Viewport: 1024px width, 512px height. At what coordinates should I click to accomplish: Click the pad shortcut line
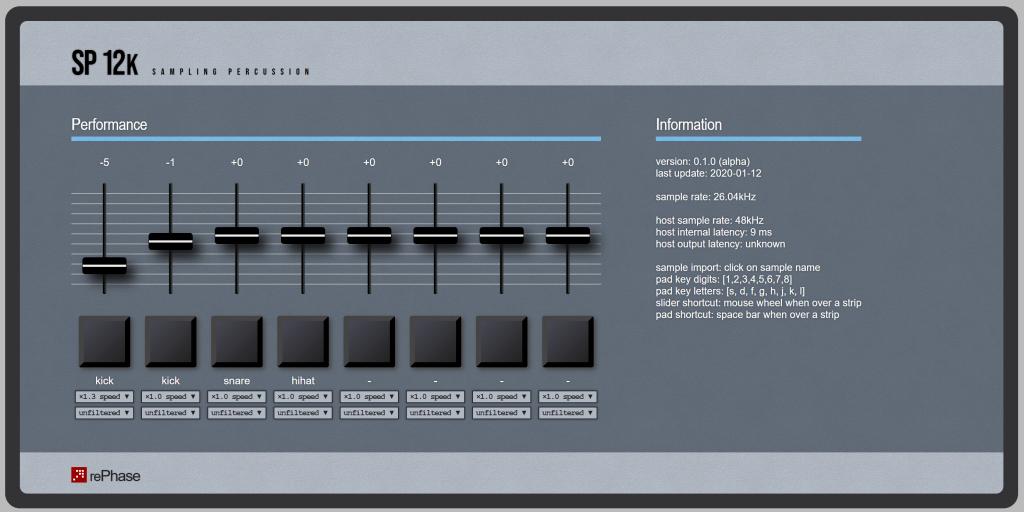pyautogui.click(x=747, y=315)
